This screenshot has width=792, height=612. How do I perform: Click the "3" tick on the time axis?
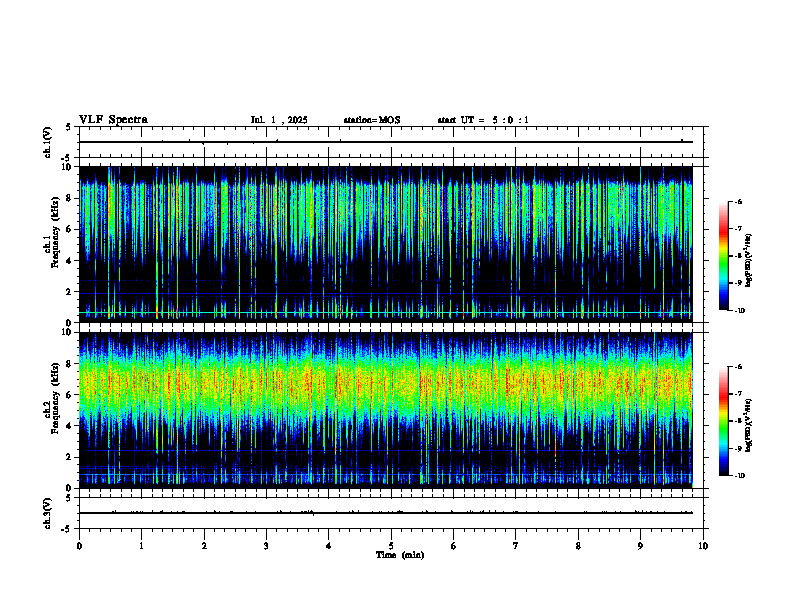(x=266, y=546)
